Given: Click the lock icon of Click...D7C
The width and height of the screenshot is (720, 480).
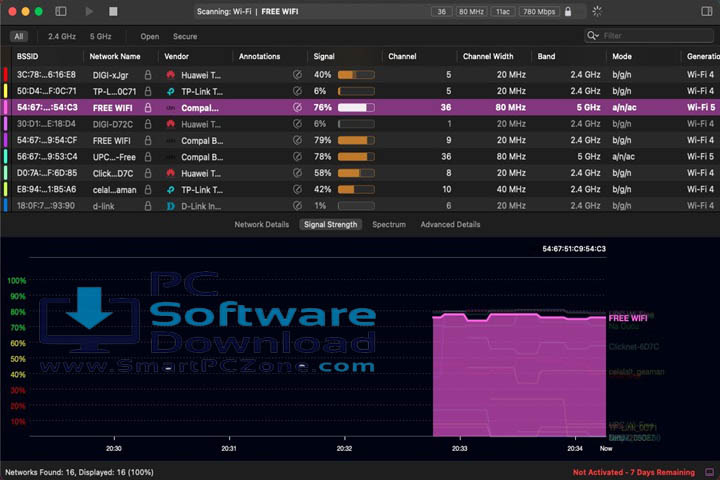Looking at the screenshot, I should (148, 173).
